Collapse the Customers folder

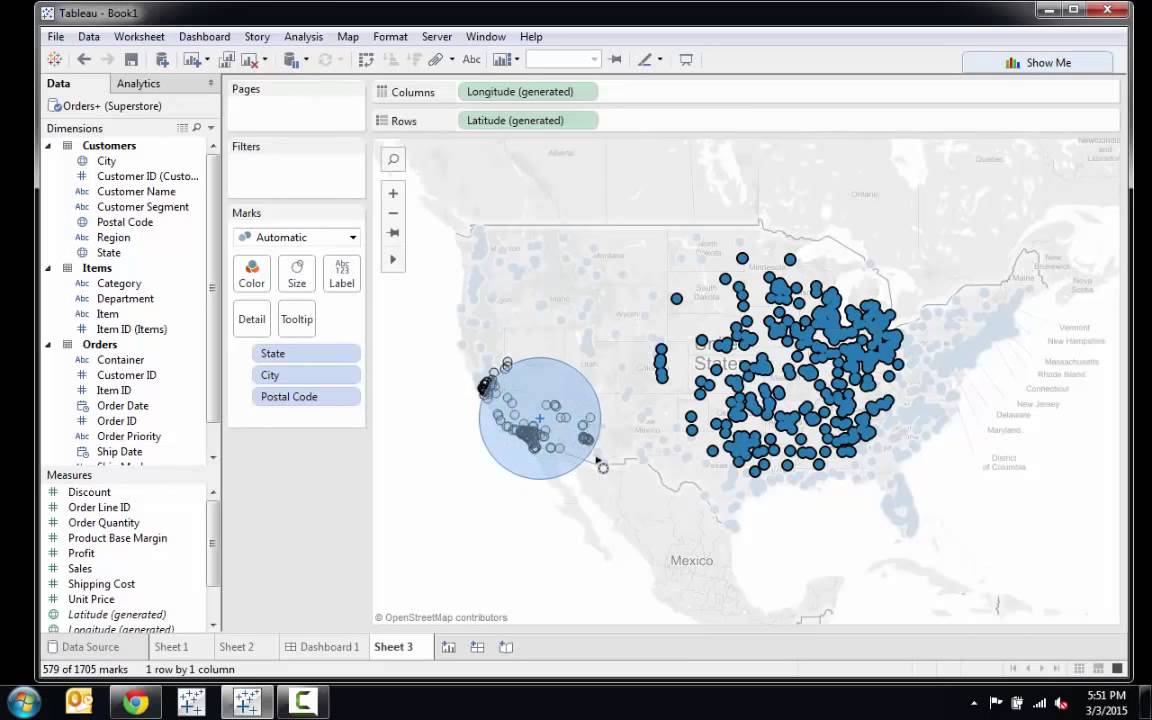point(48,145)
